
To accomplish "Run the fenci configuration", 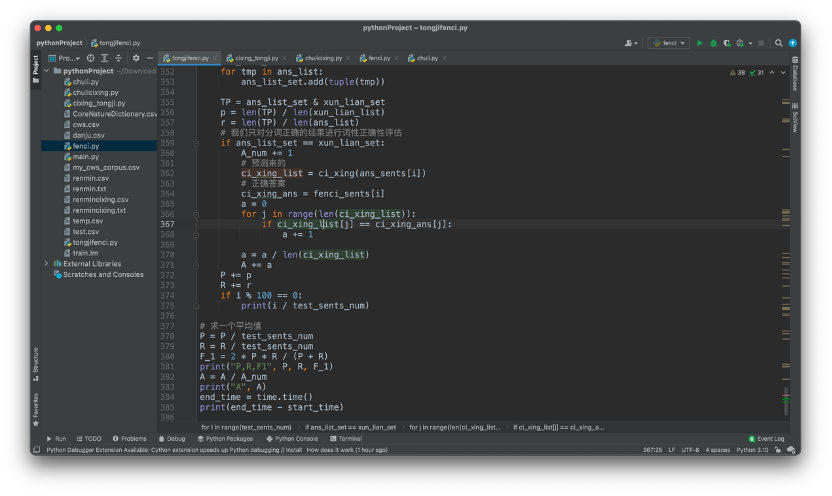I will coord(699,43).
